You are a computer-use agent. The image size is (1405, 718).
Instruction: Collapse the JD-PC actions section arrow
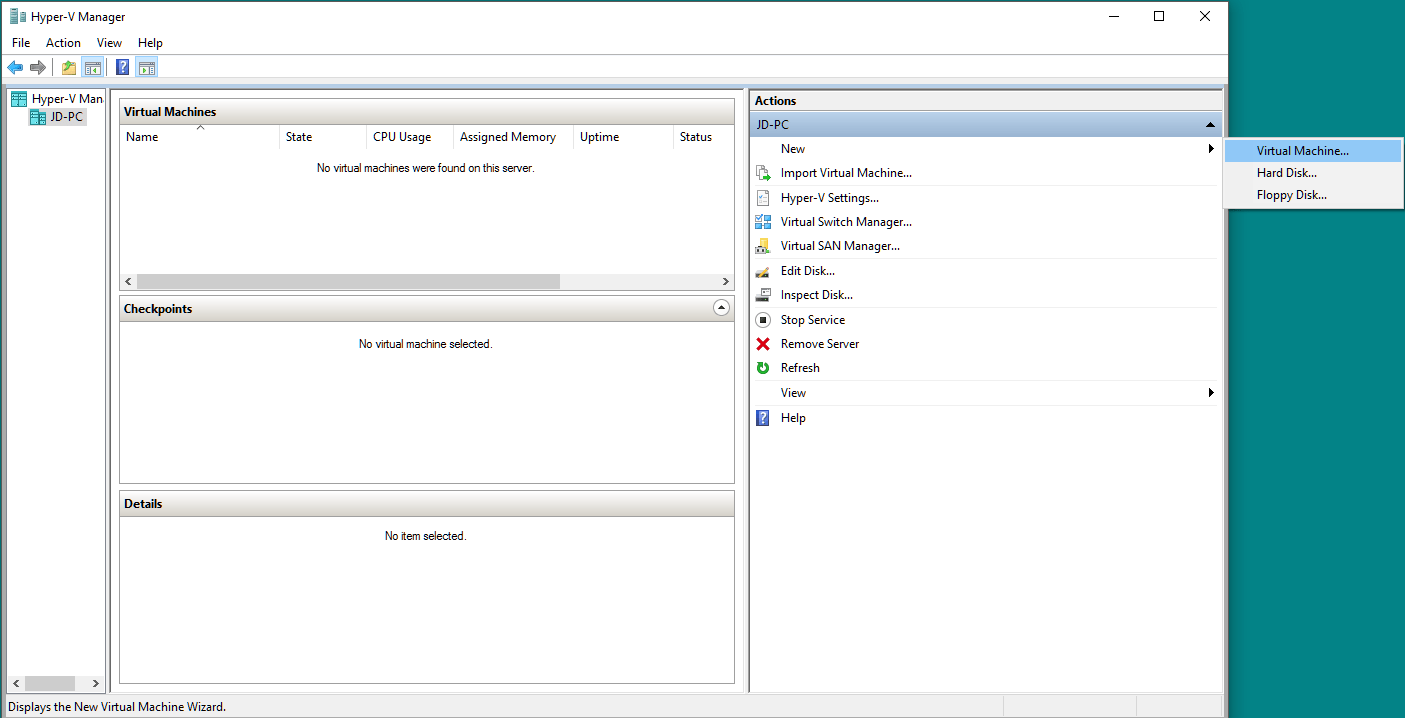point(1210,125)
